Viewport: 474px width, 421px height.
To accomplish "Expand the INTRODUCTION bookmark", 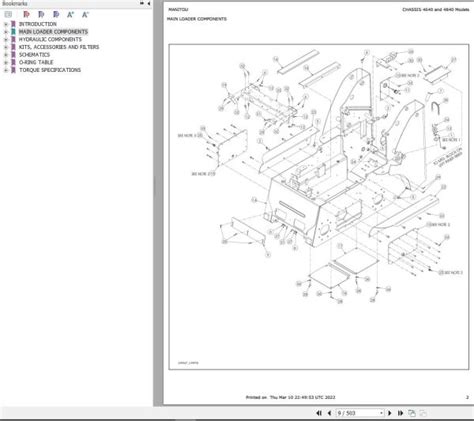I will [5, 24].
